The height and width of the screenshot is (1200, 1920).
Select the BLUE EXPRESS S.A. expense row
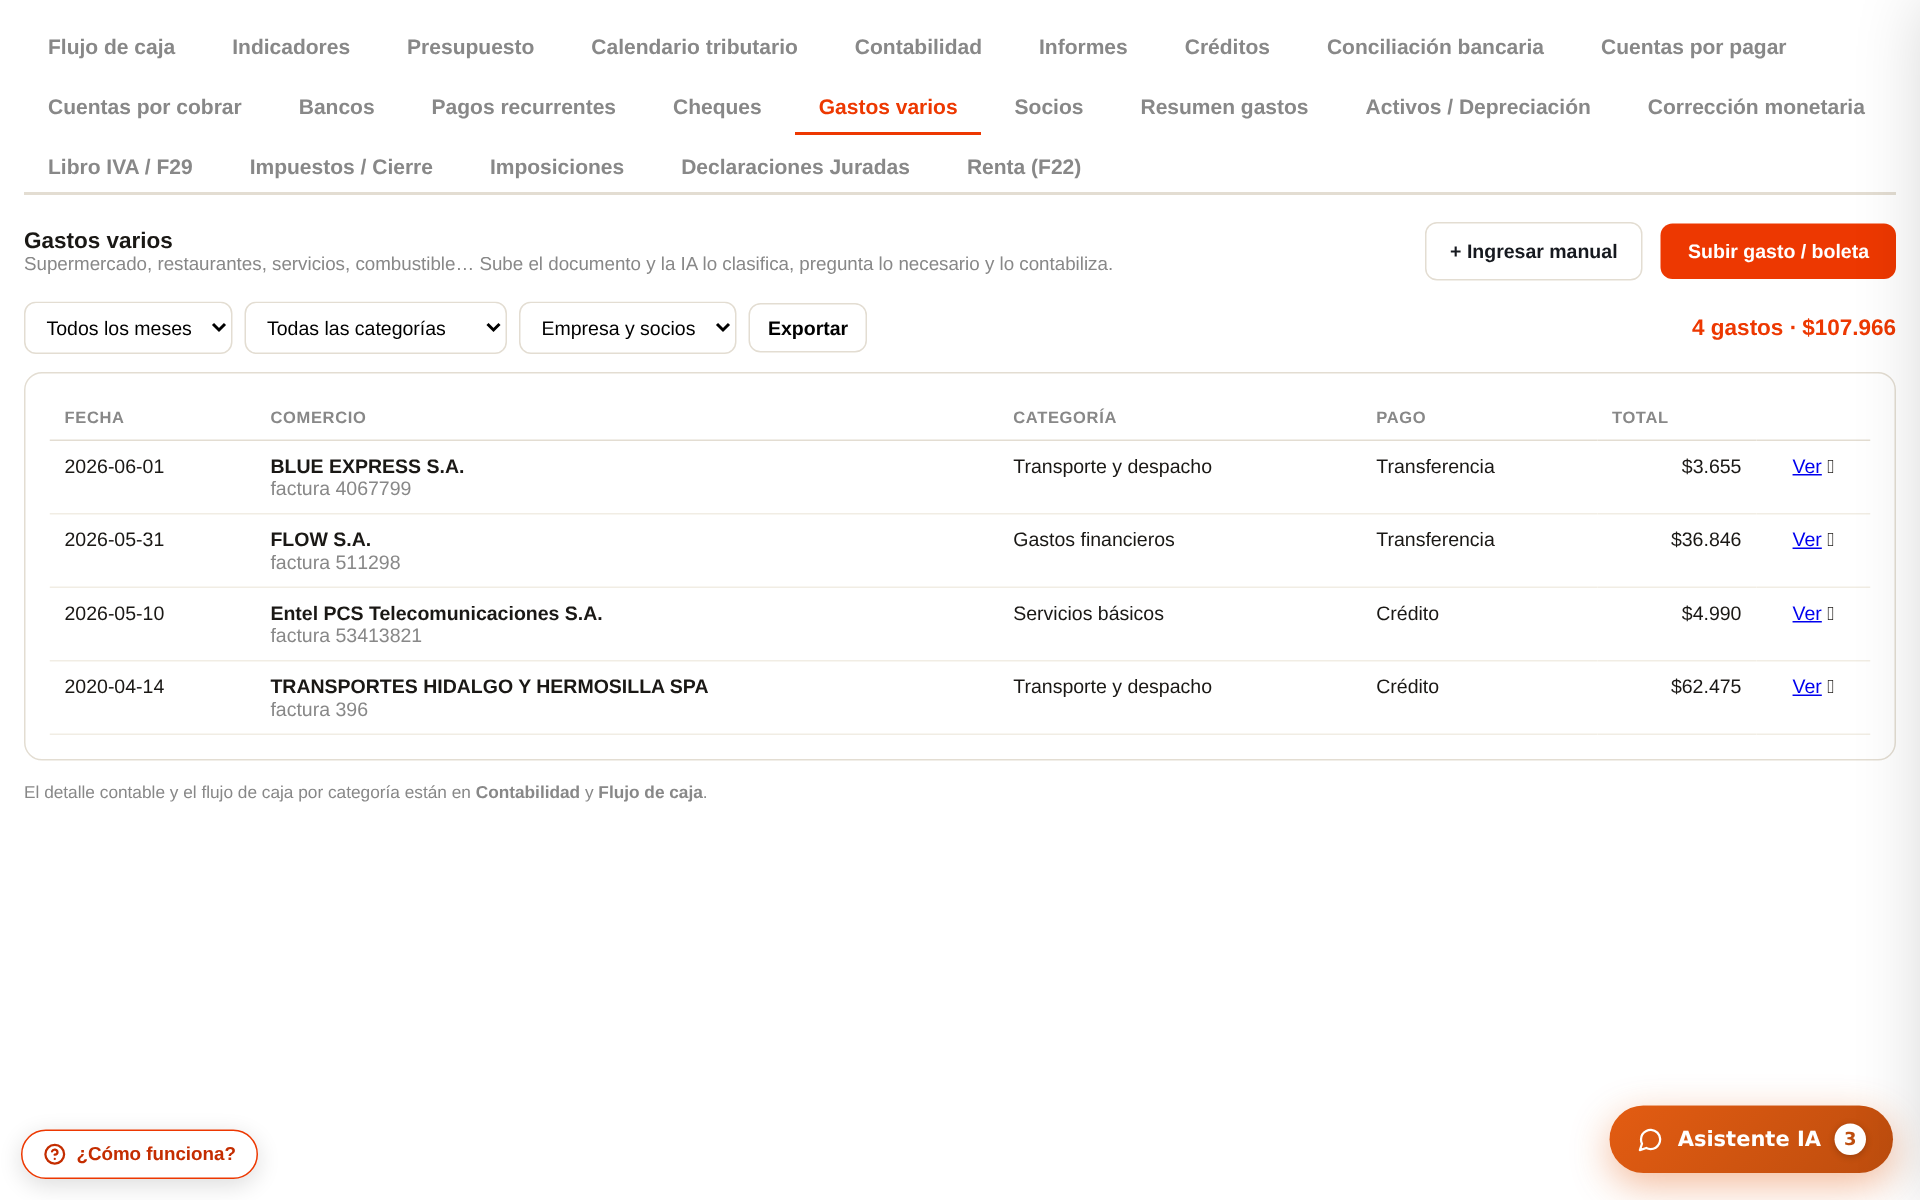pos(960,477)
